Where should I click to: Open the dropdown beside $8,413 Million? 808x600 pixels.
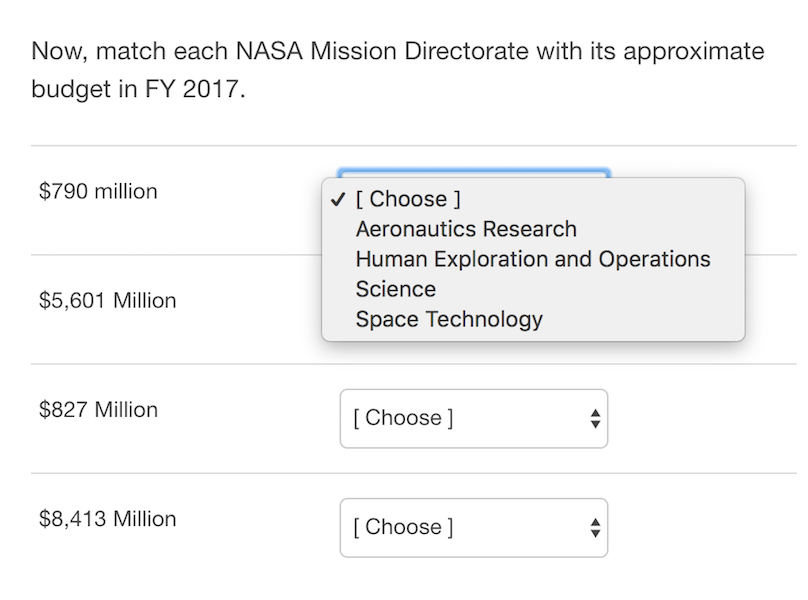[x=473, y=527]
